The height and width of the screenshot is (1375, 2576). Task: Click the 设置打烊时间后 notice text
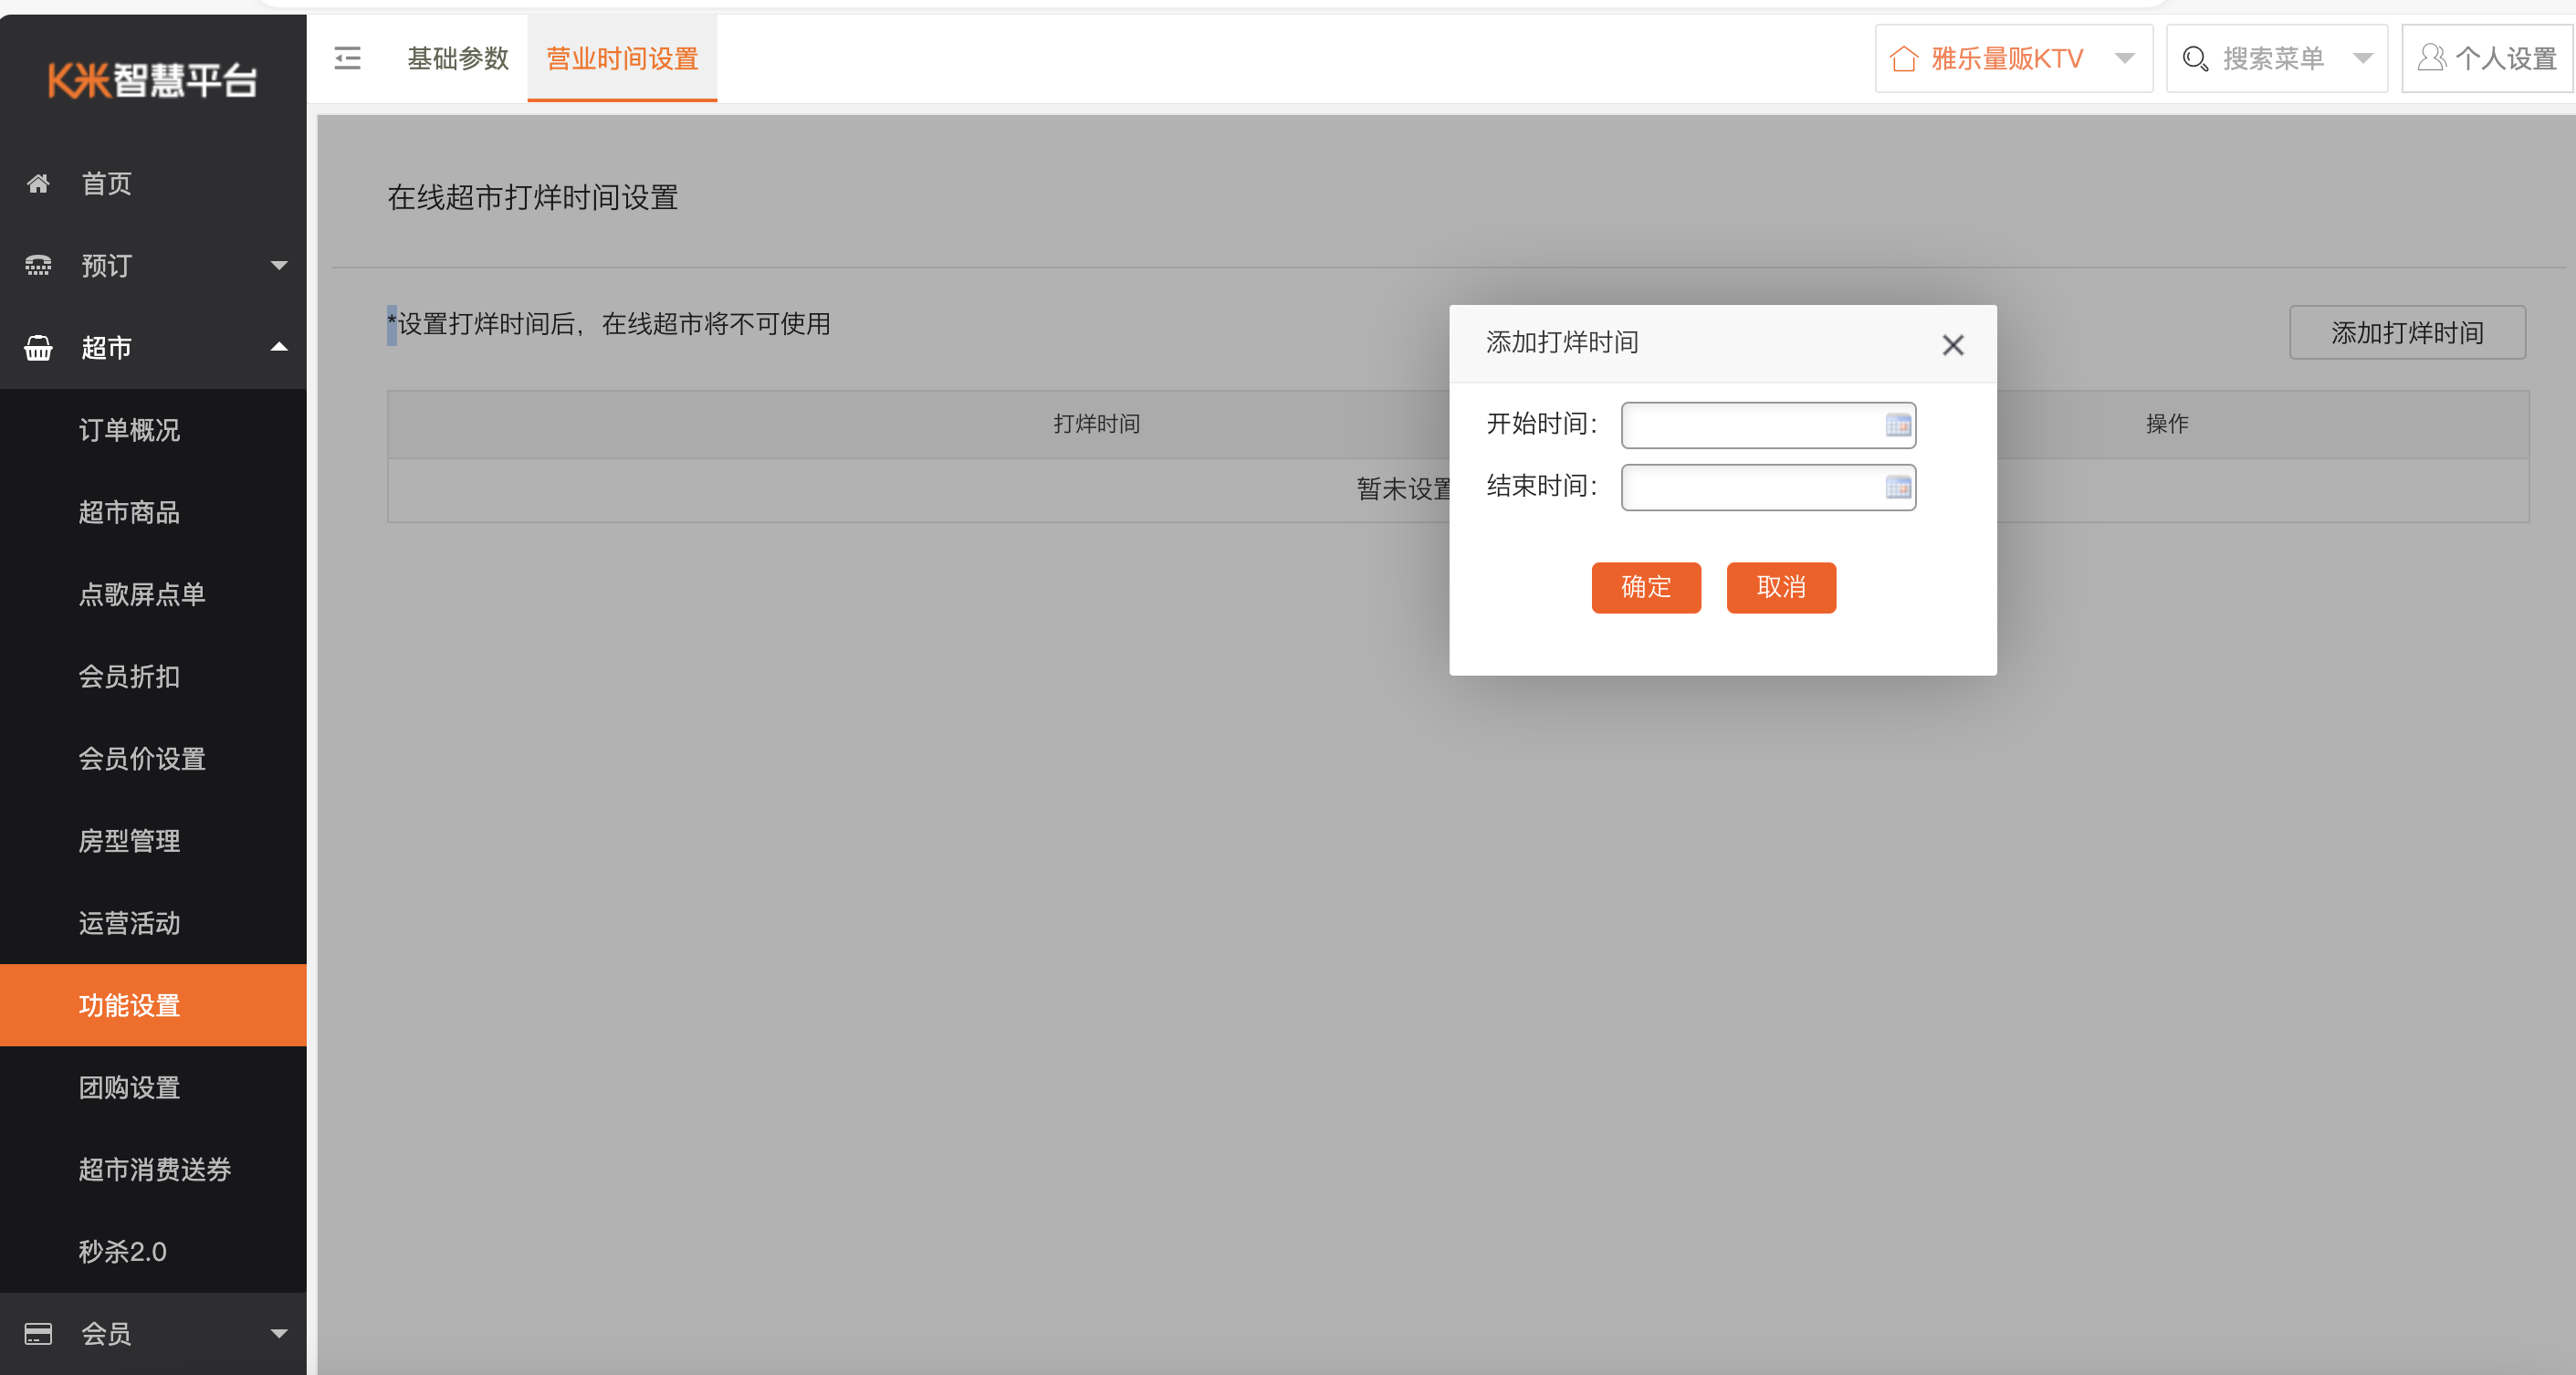coord(609,324)
